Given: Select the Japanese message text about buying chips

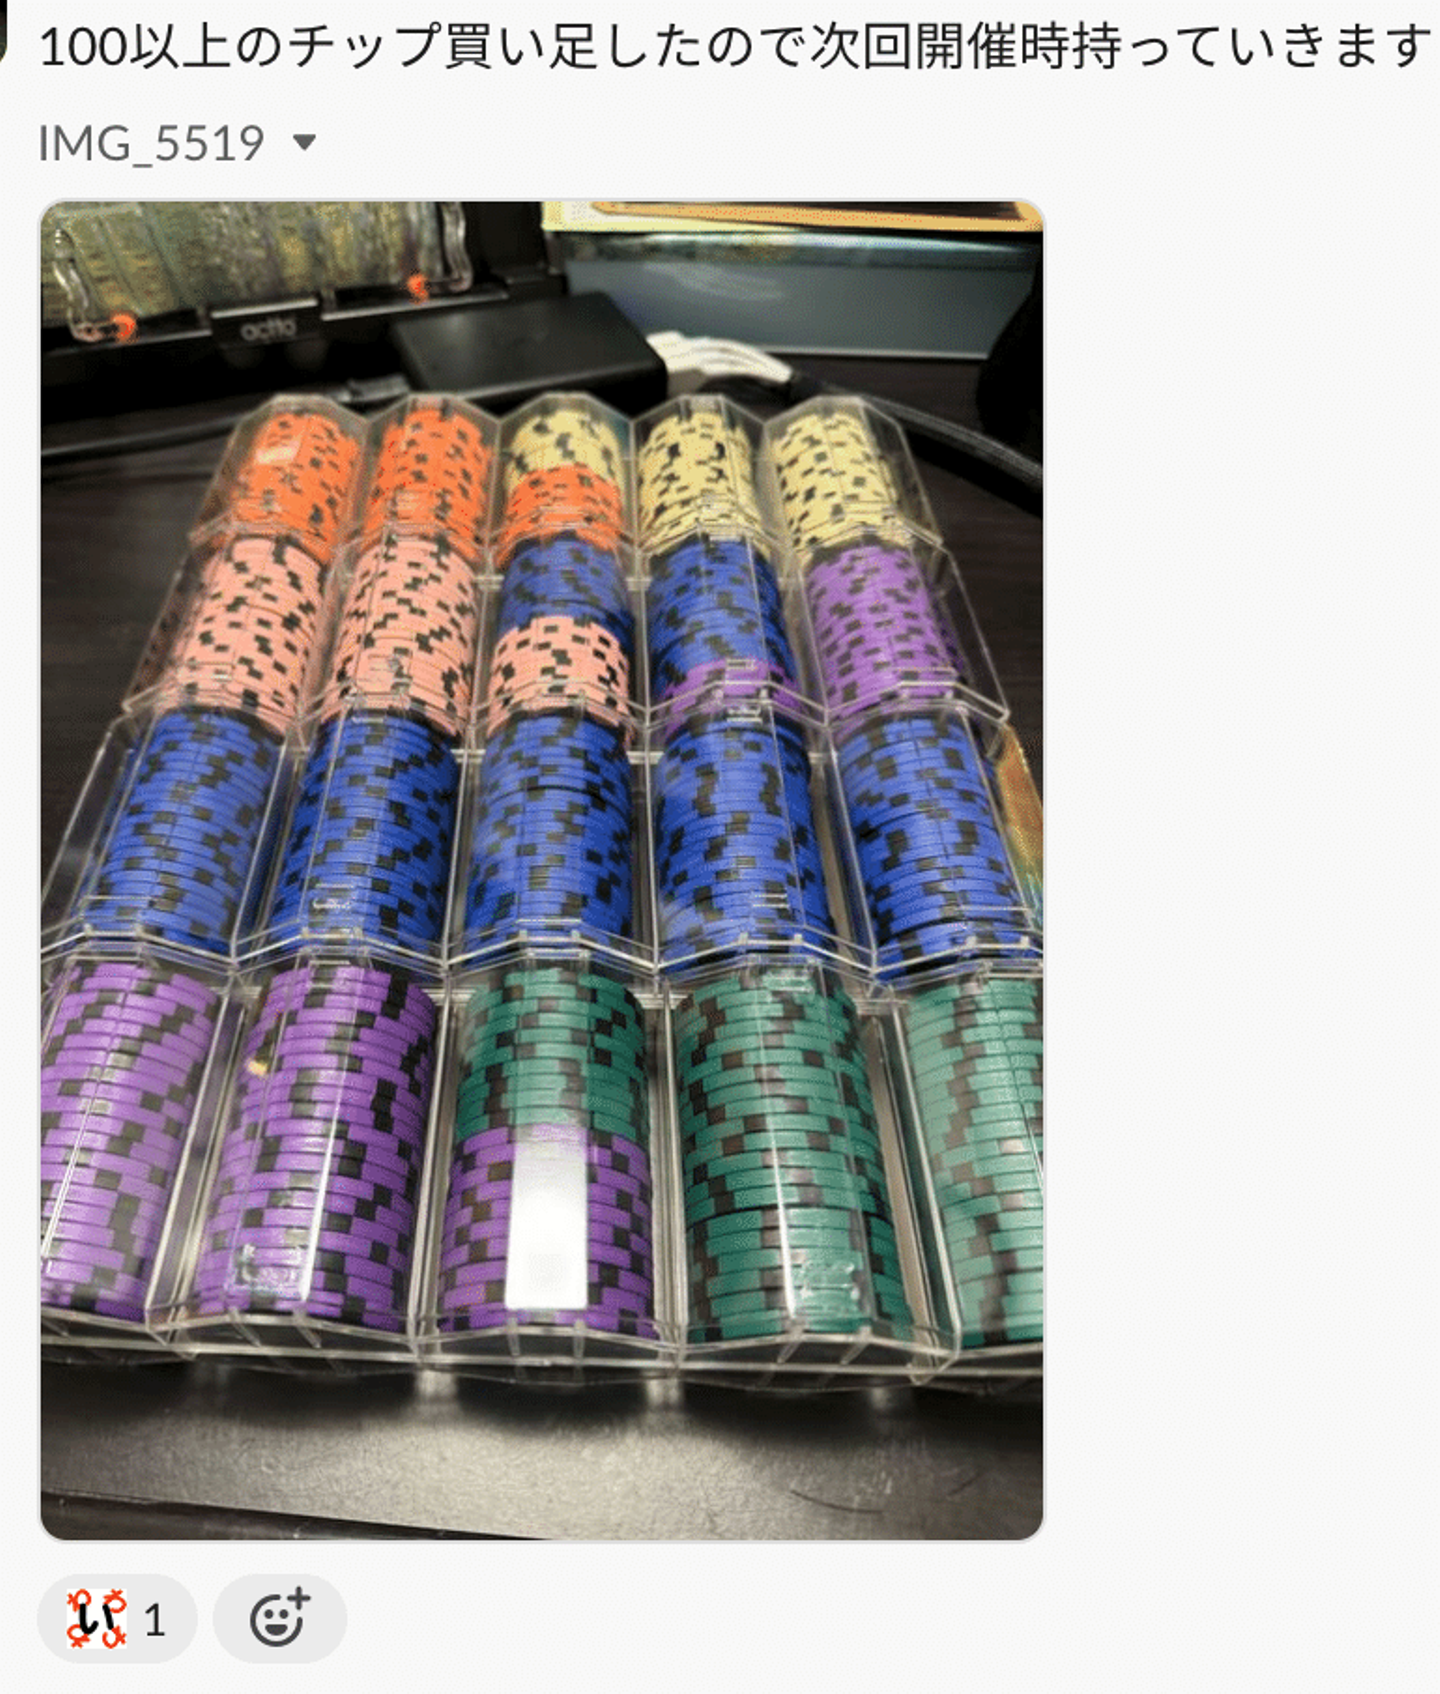Looking at the screenshot, I should point(734,45).
